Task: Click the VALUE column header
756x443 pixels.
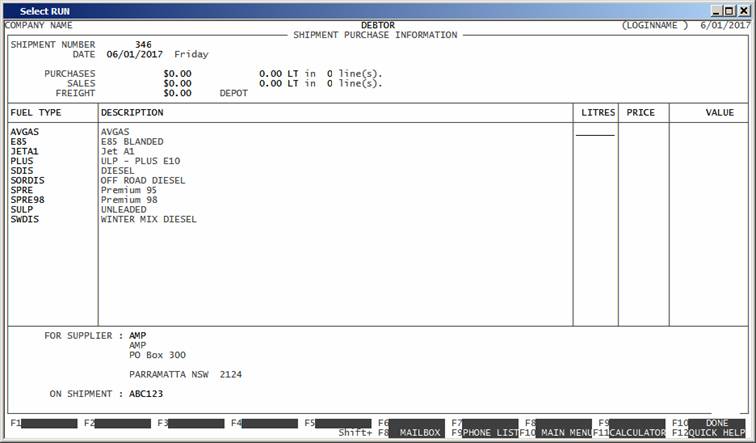Action: (719, 113)
